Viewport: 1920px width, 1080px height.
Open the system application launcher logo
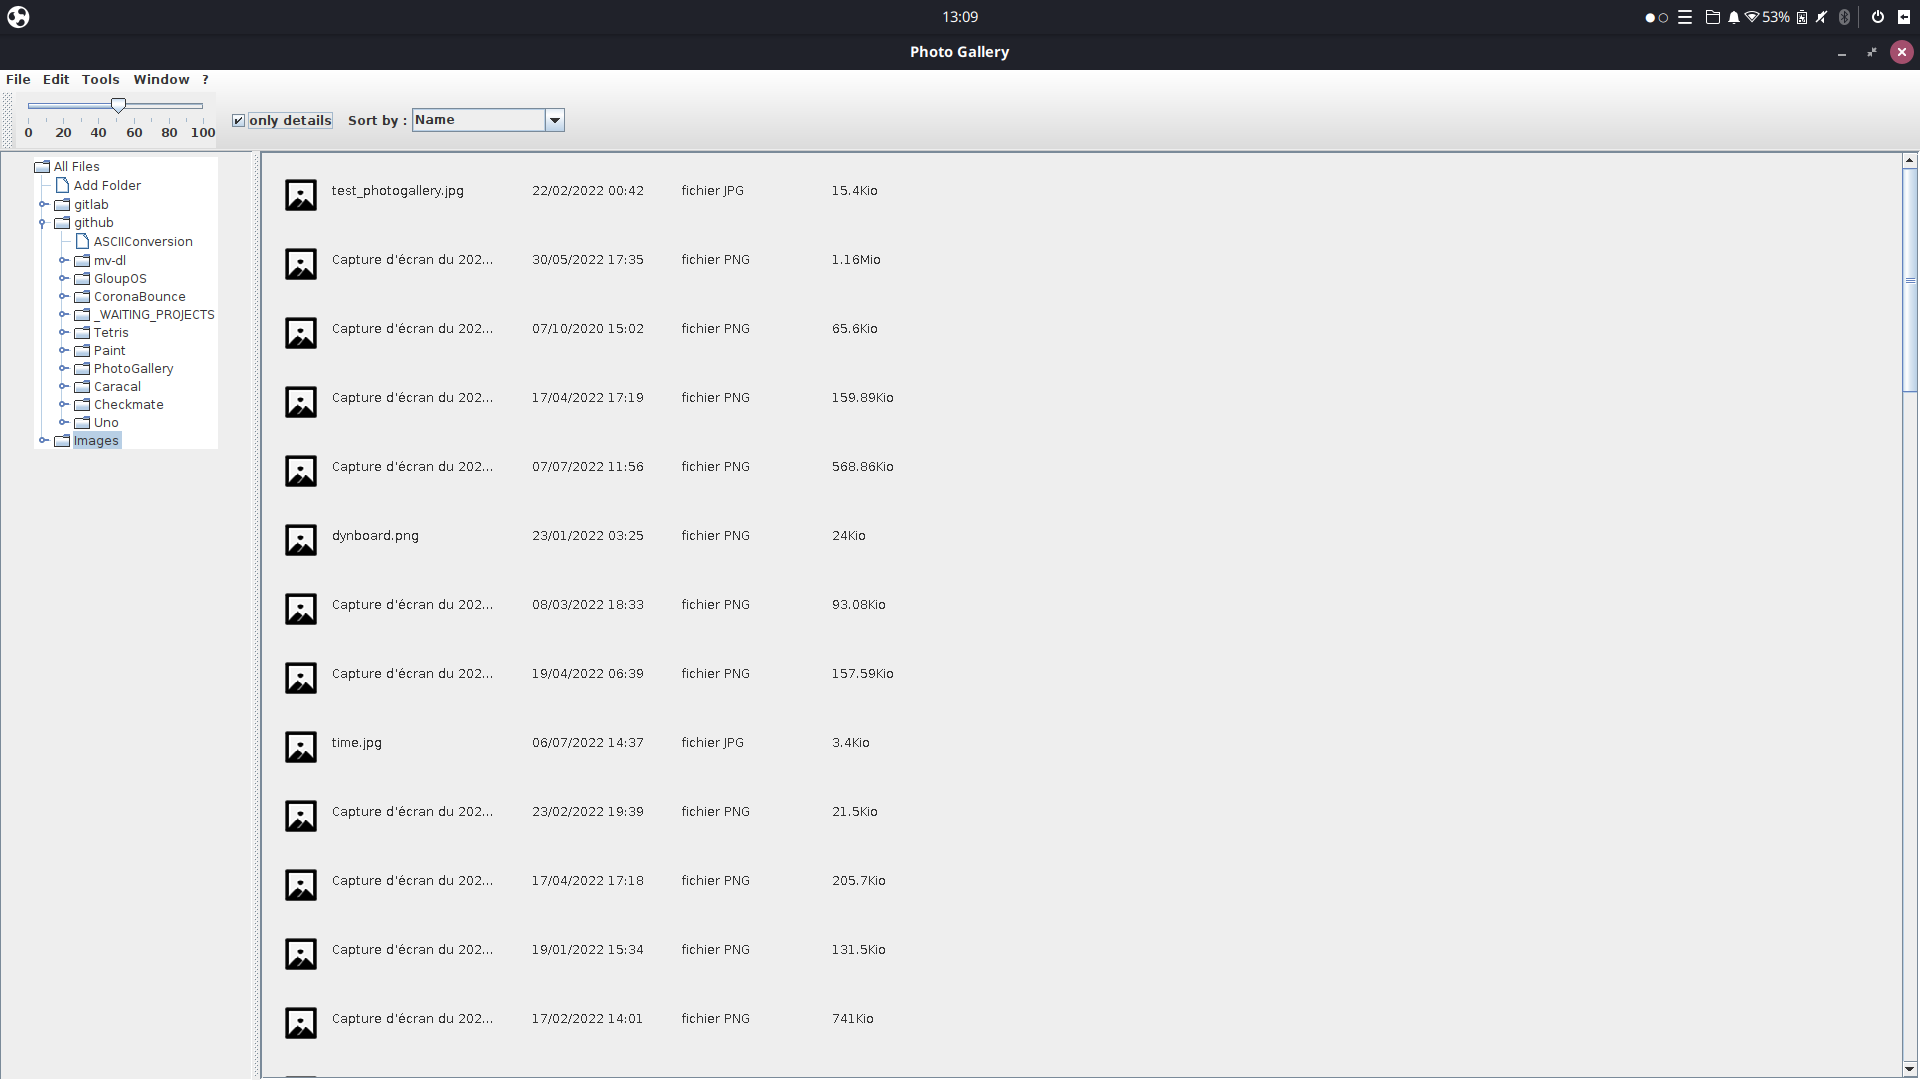(18, 17)
